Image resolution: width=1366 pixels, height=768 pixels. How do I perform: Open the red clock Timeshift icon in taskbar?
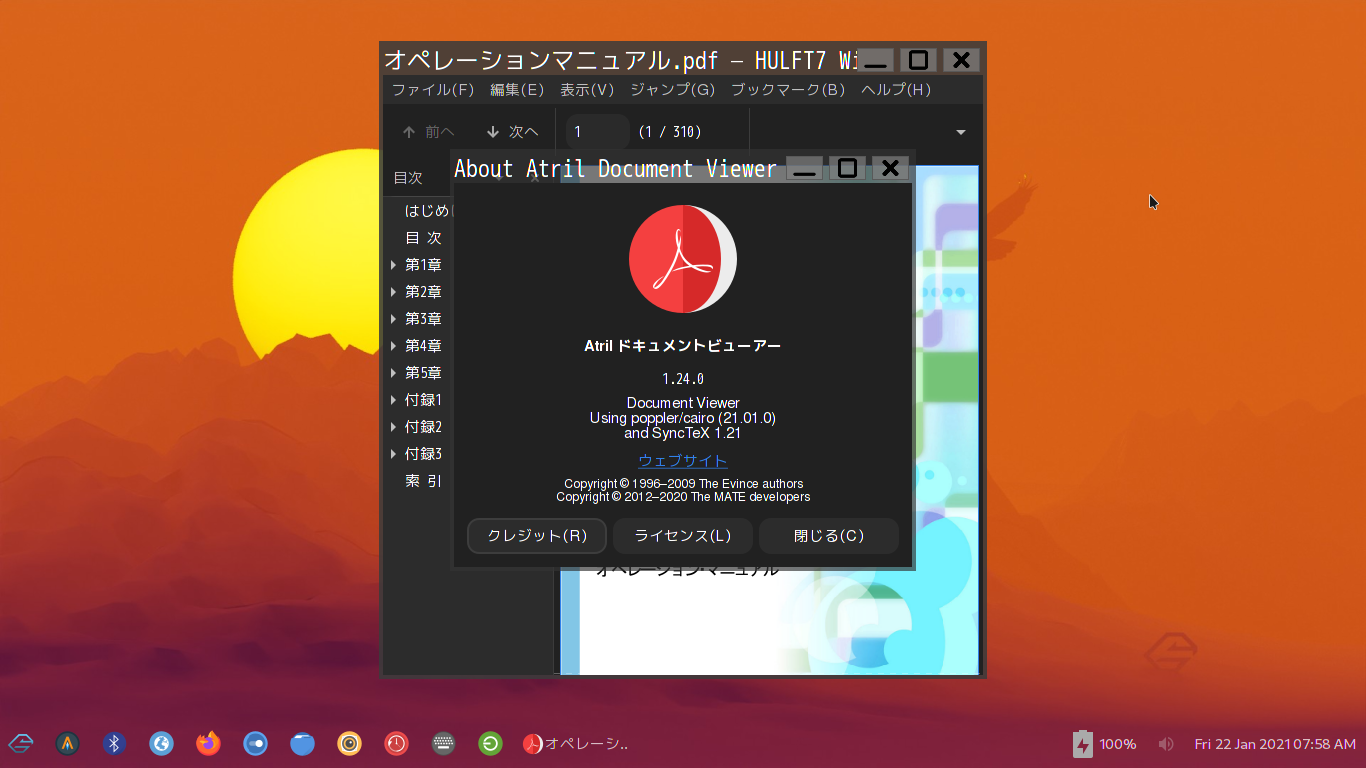396,743
